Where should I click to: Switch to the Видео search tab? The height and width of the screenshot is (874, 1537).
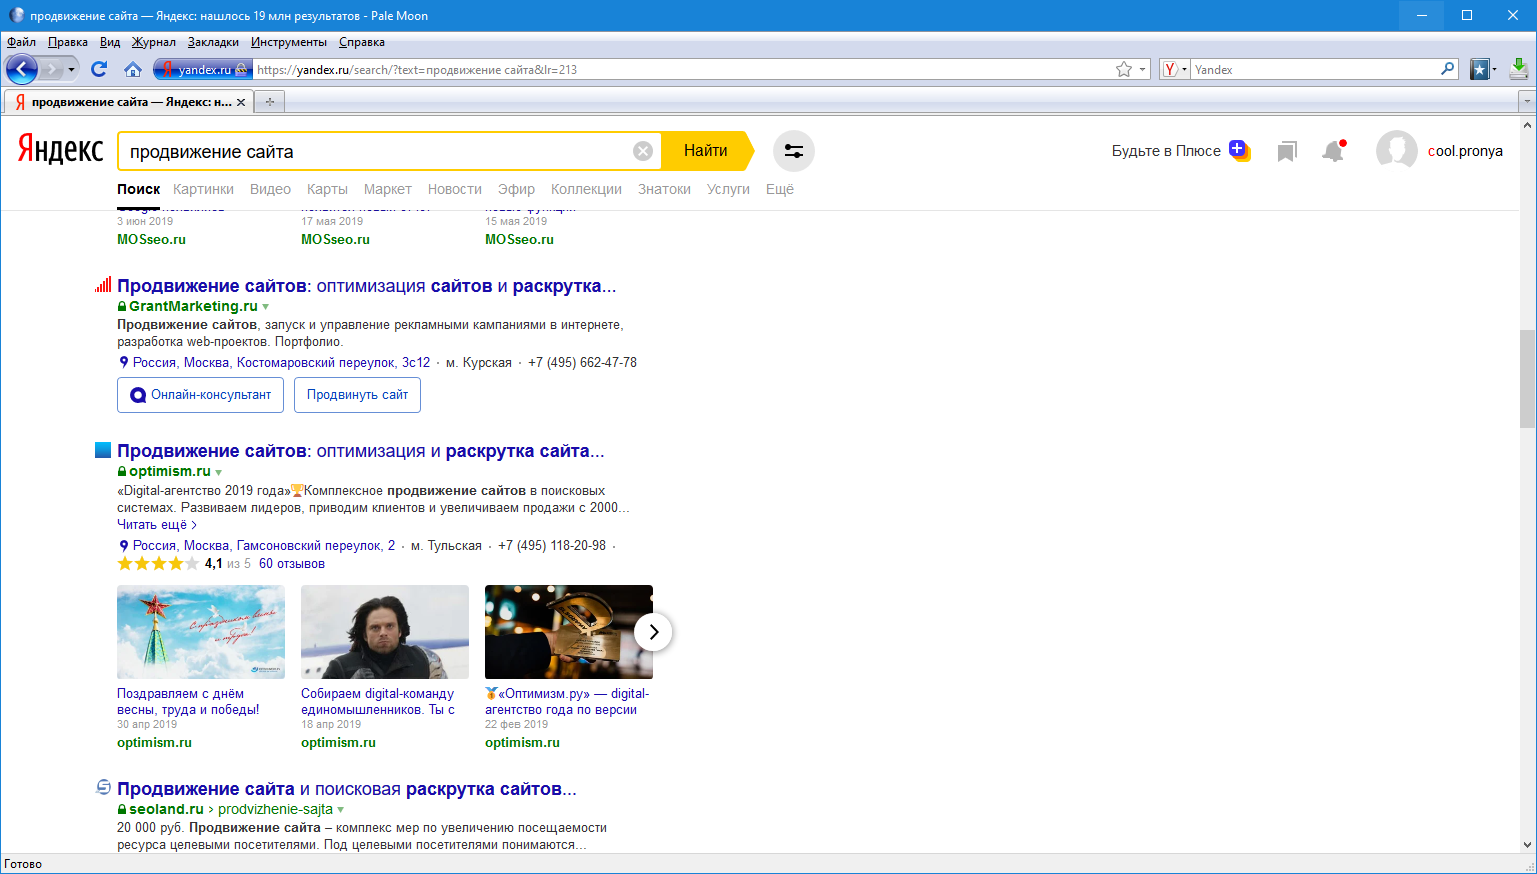270,189
